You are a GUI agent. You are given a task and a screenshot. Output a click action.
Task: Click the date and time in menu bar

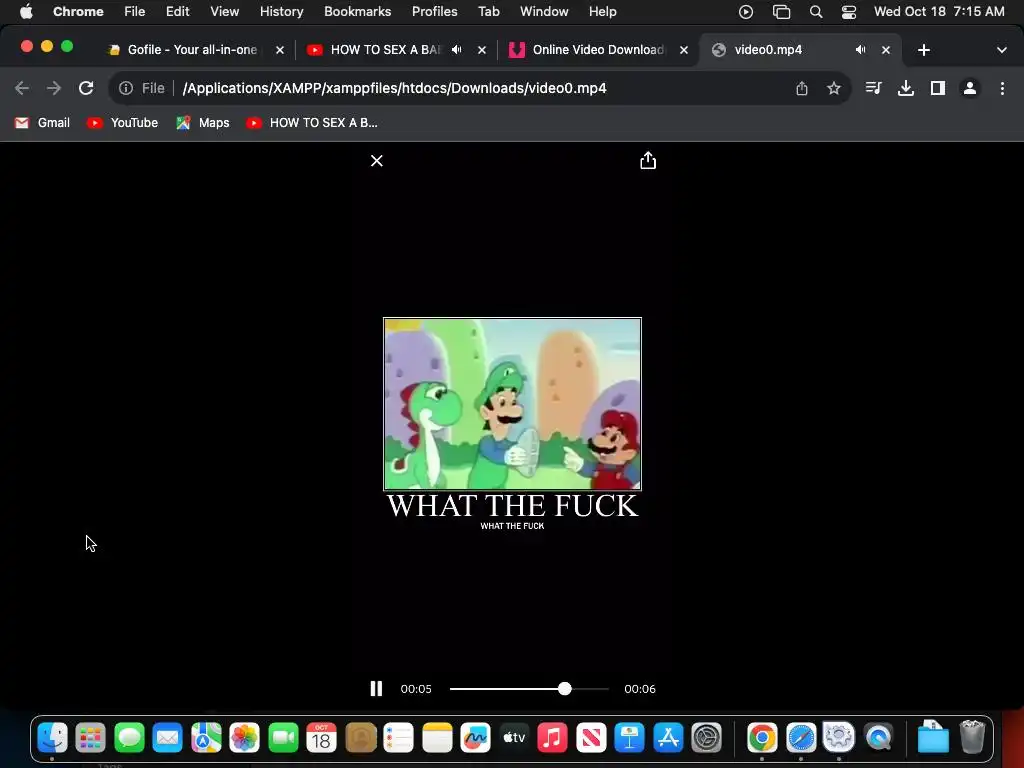point(939,12)
